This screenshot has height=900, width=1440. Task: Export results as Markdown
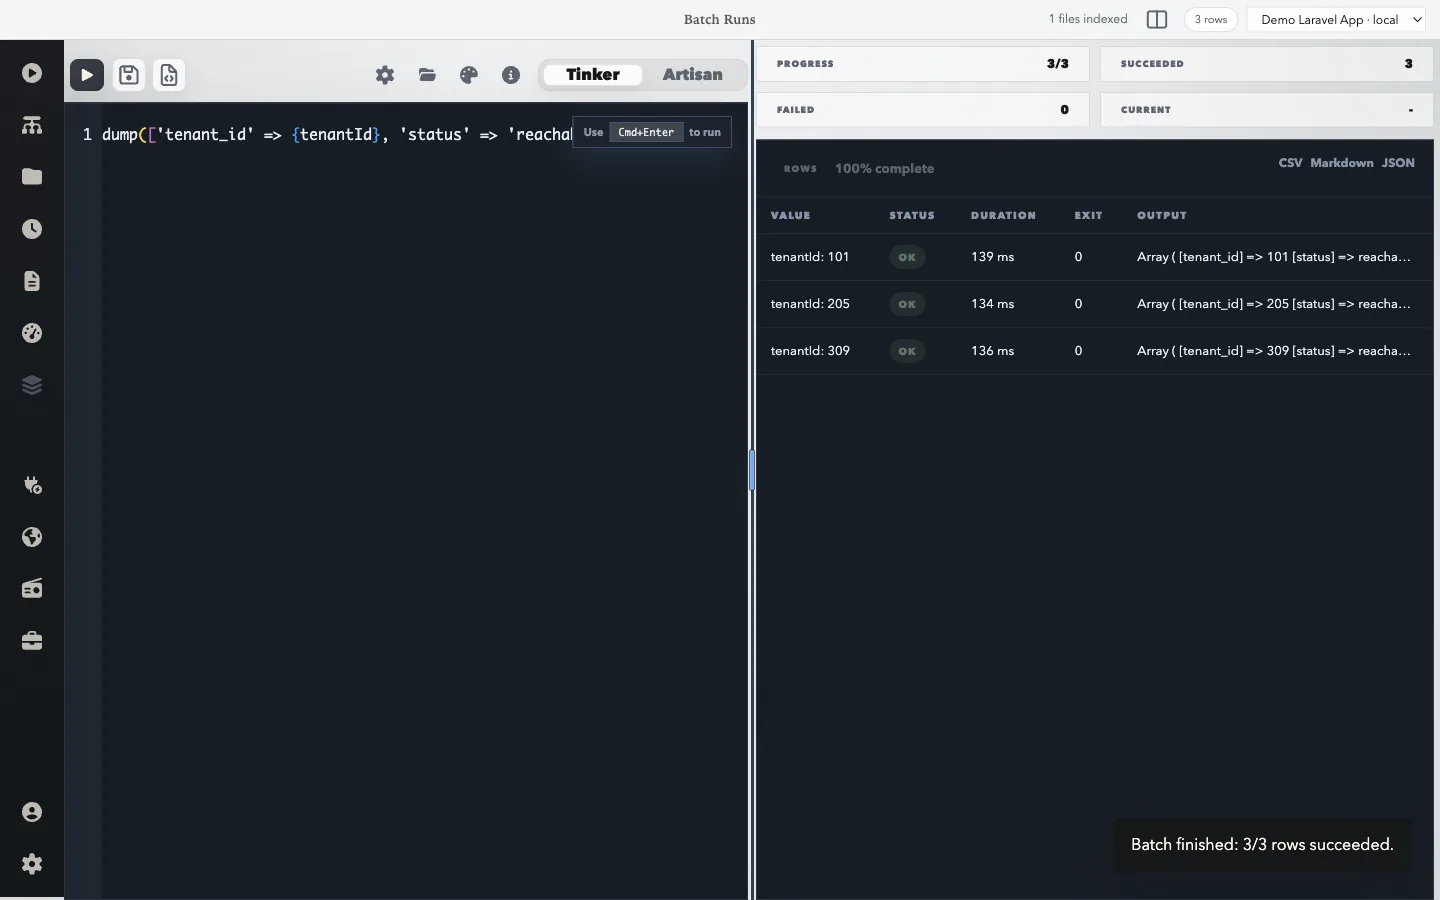pos(1342,163)
